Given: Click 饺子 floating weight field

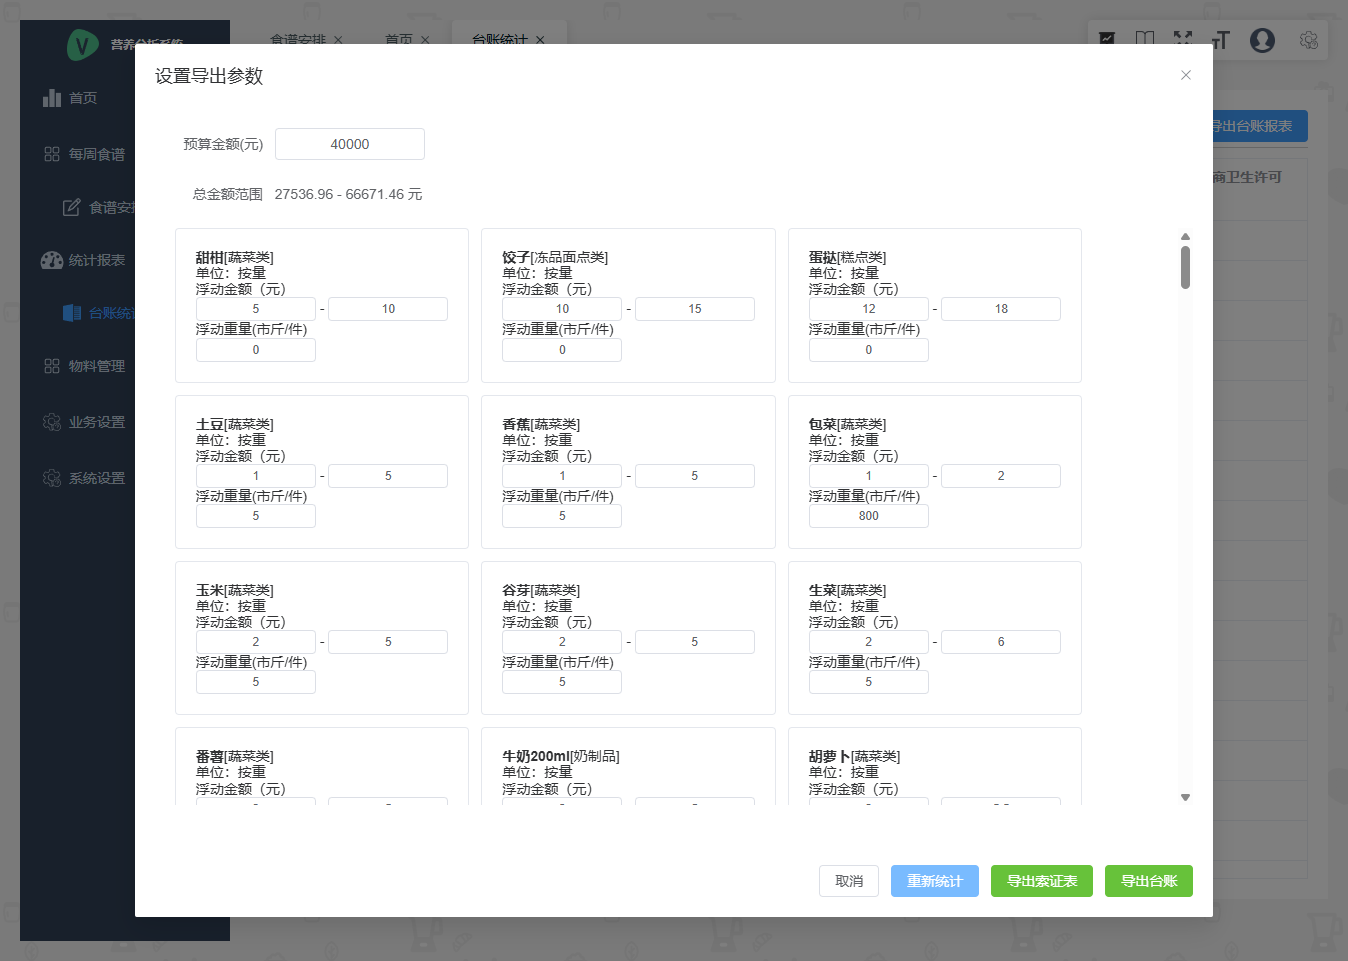Looking at the screenshot, I should pyautogui.click(x=562, y=350).
